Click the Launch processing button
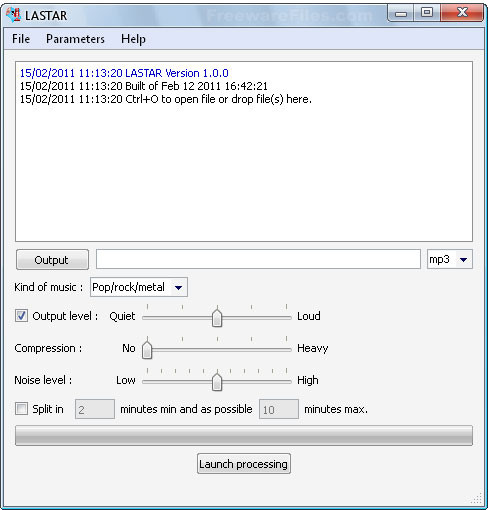Viewport: 488px width, 510px height. [244, 464]
